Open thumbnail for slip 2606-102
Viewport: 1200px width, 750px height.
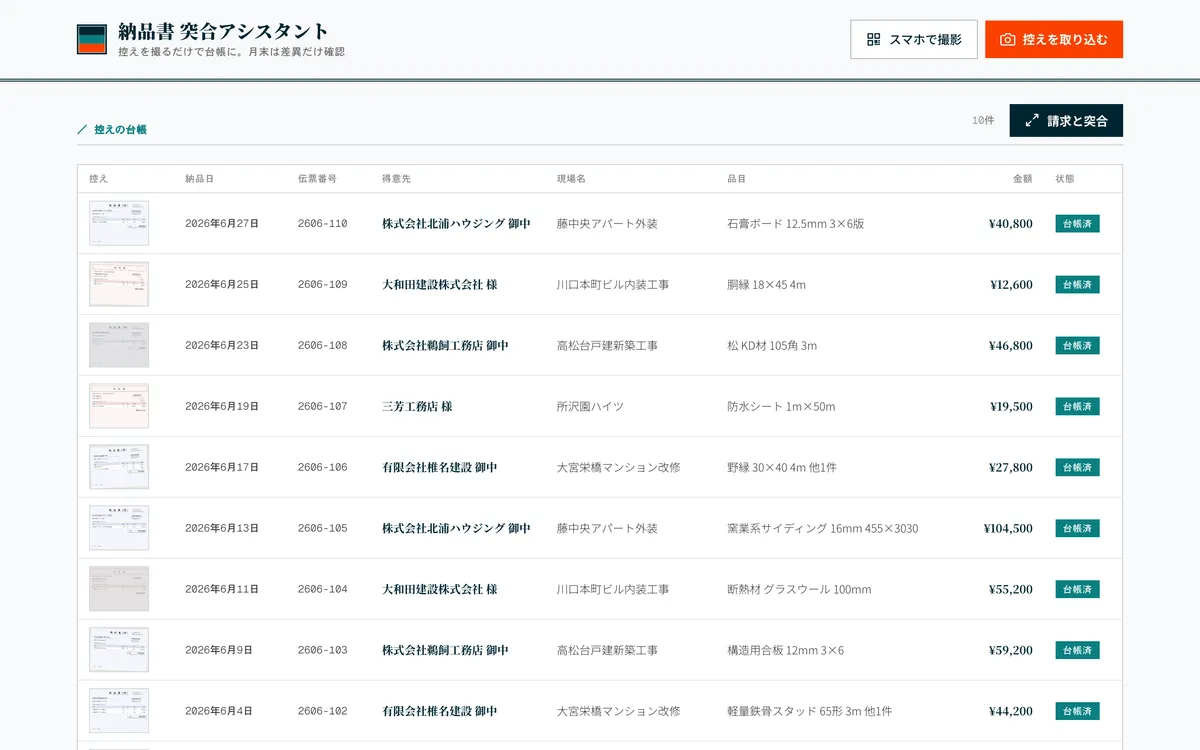pos(119,711)
